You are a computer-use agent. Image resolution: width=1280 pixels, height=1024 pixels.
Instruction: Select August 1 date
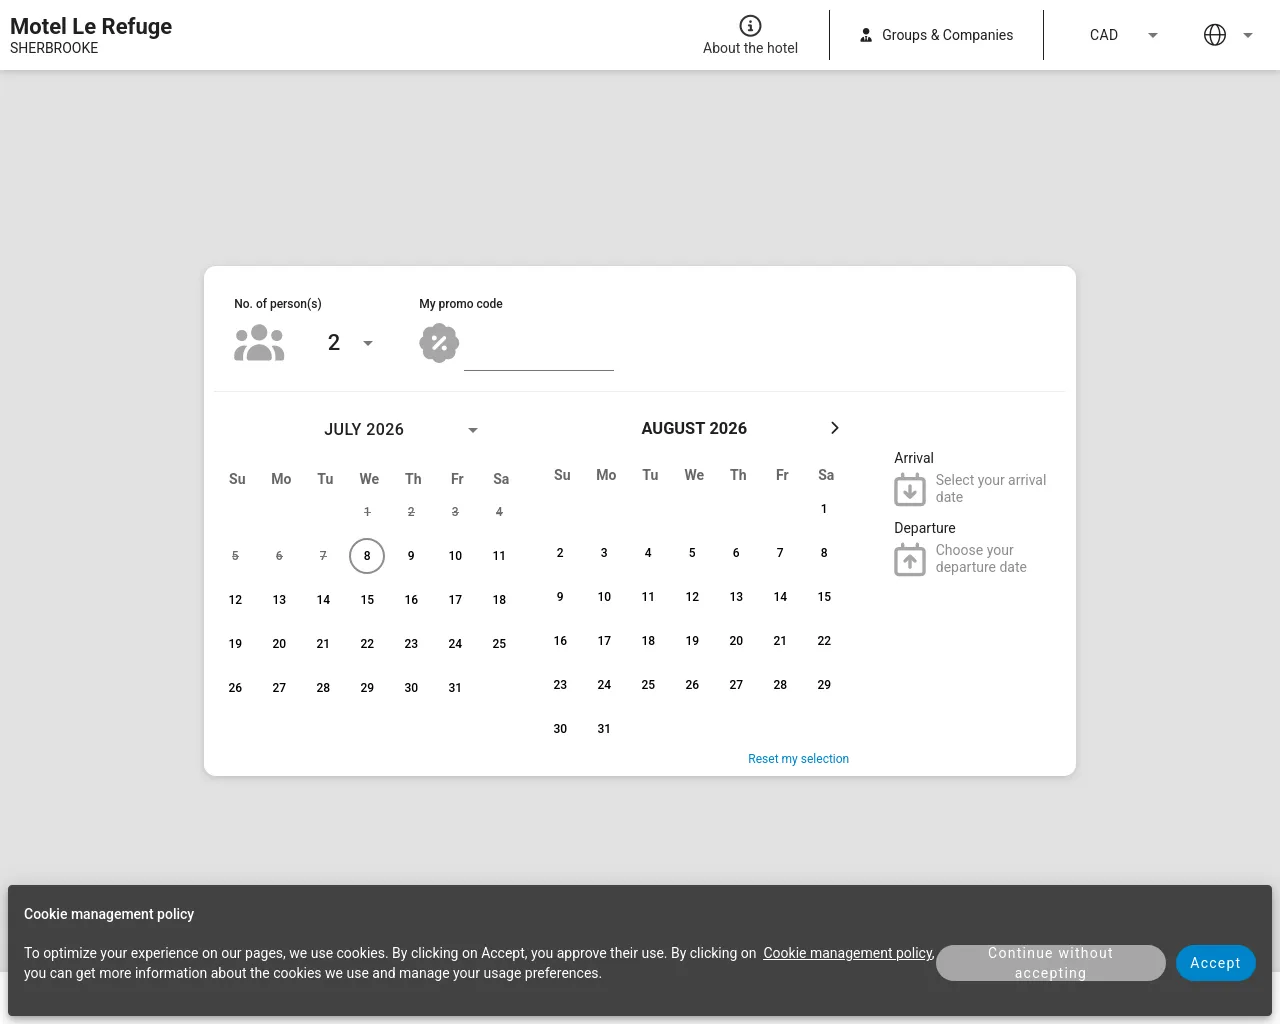pos(824,509)
